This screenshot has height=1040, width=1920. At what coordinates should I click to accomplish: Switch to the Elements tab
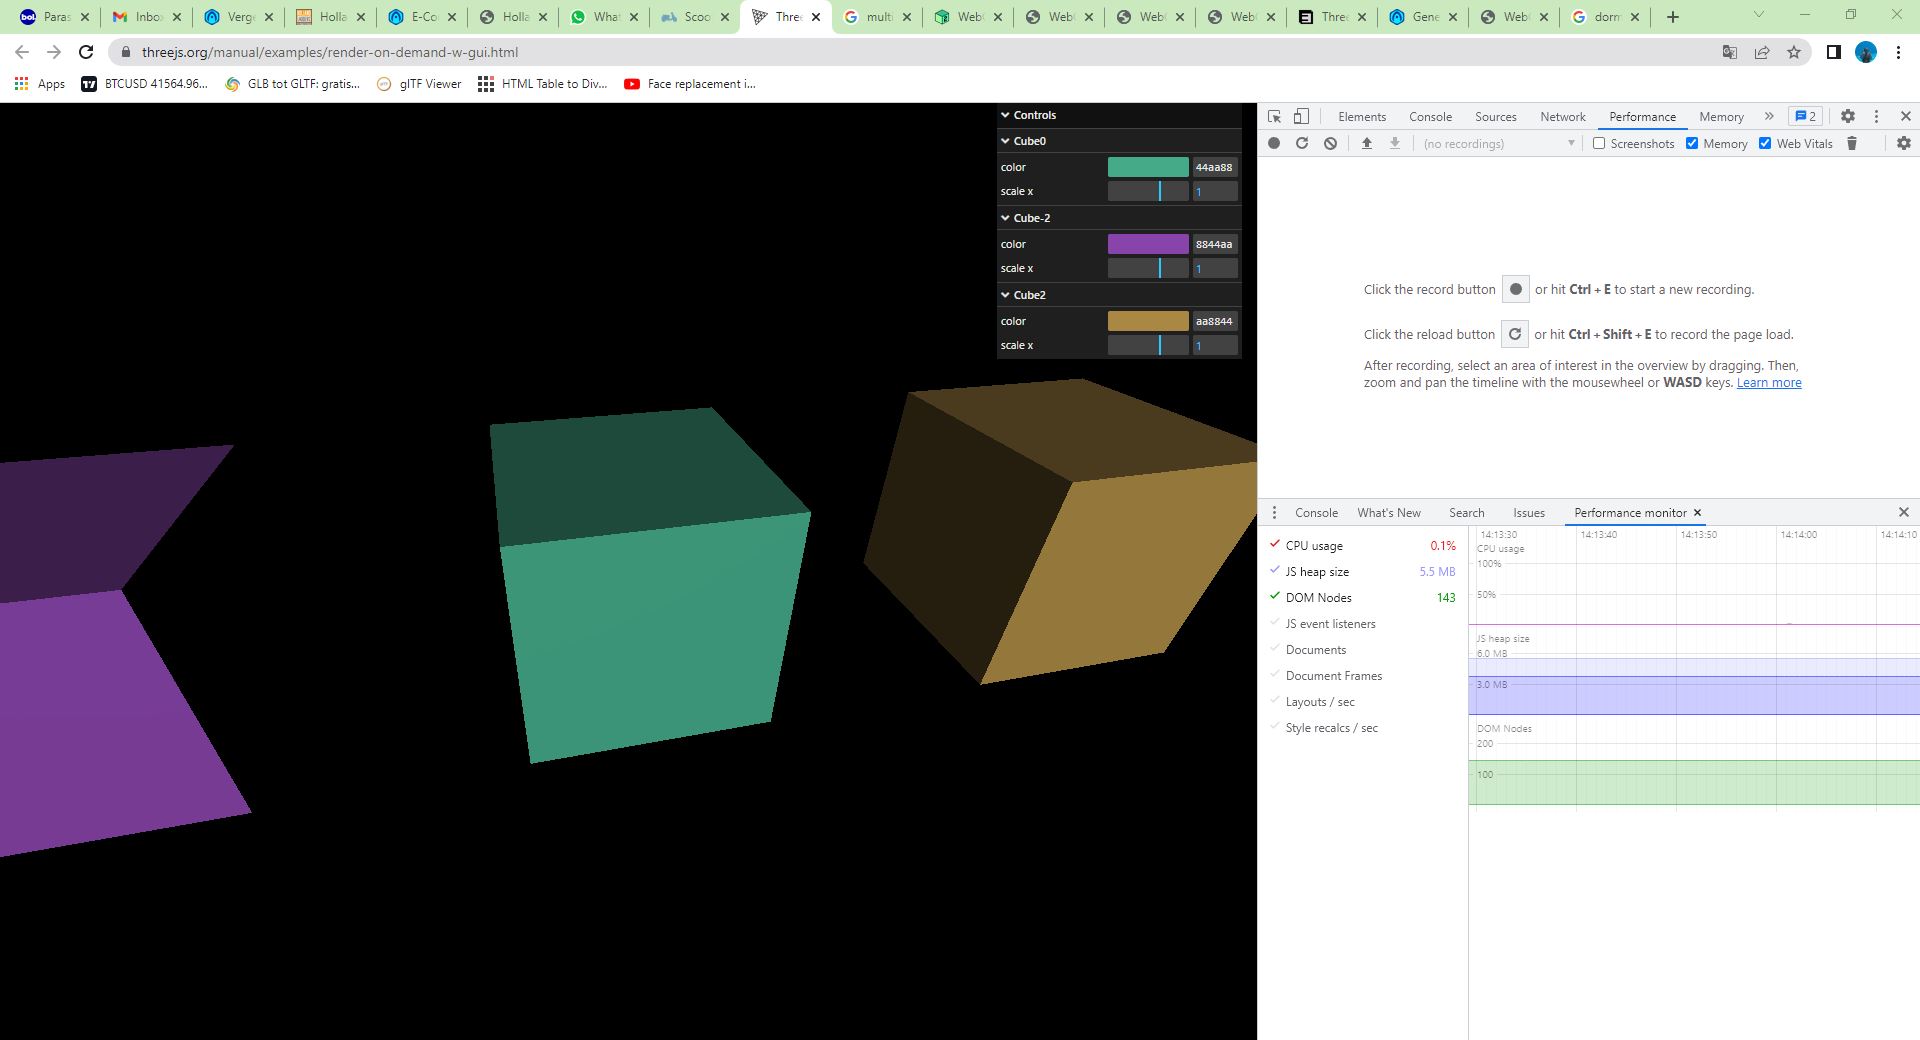point(1362,117)
